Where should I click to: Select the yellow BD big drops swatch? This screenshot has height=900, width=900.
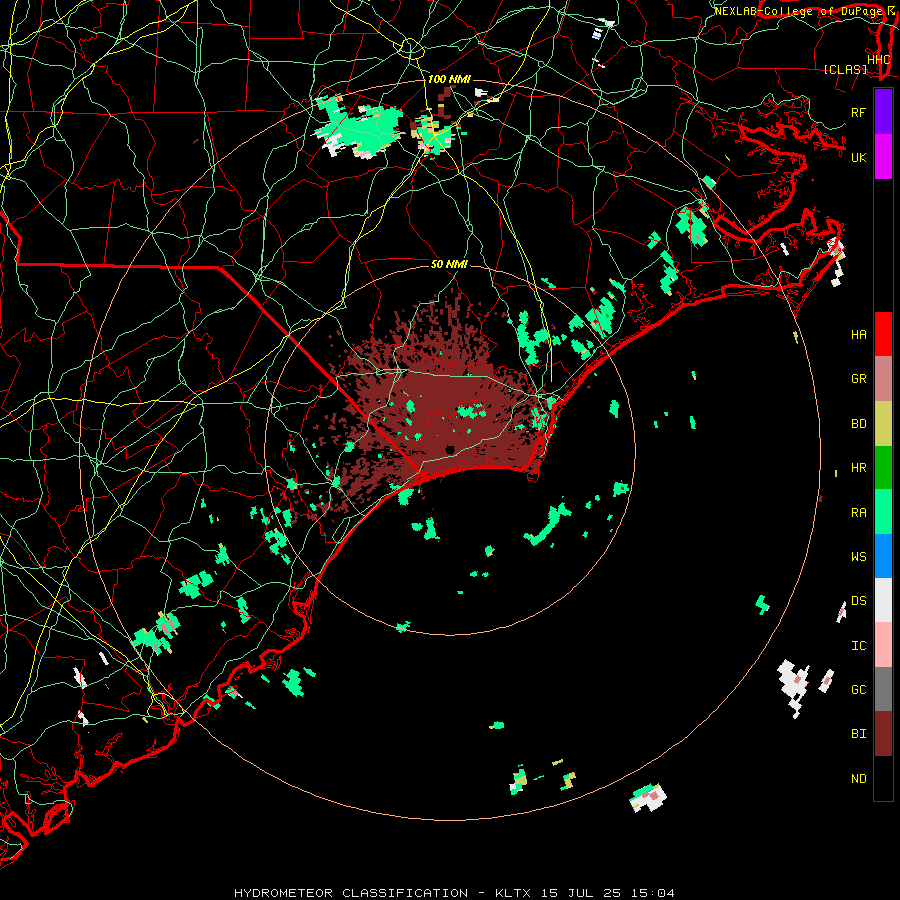pyautogui.click(x=883, y=424)
